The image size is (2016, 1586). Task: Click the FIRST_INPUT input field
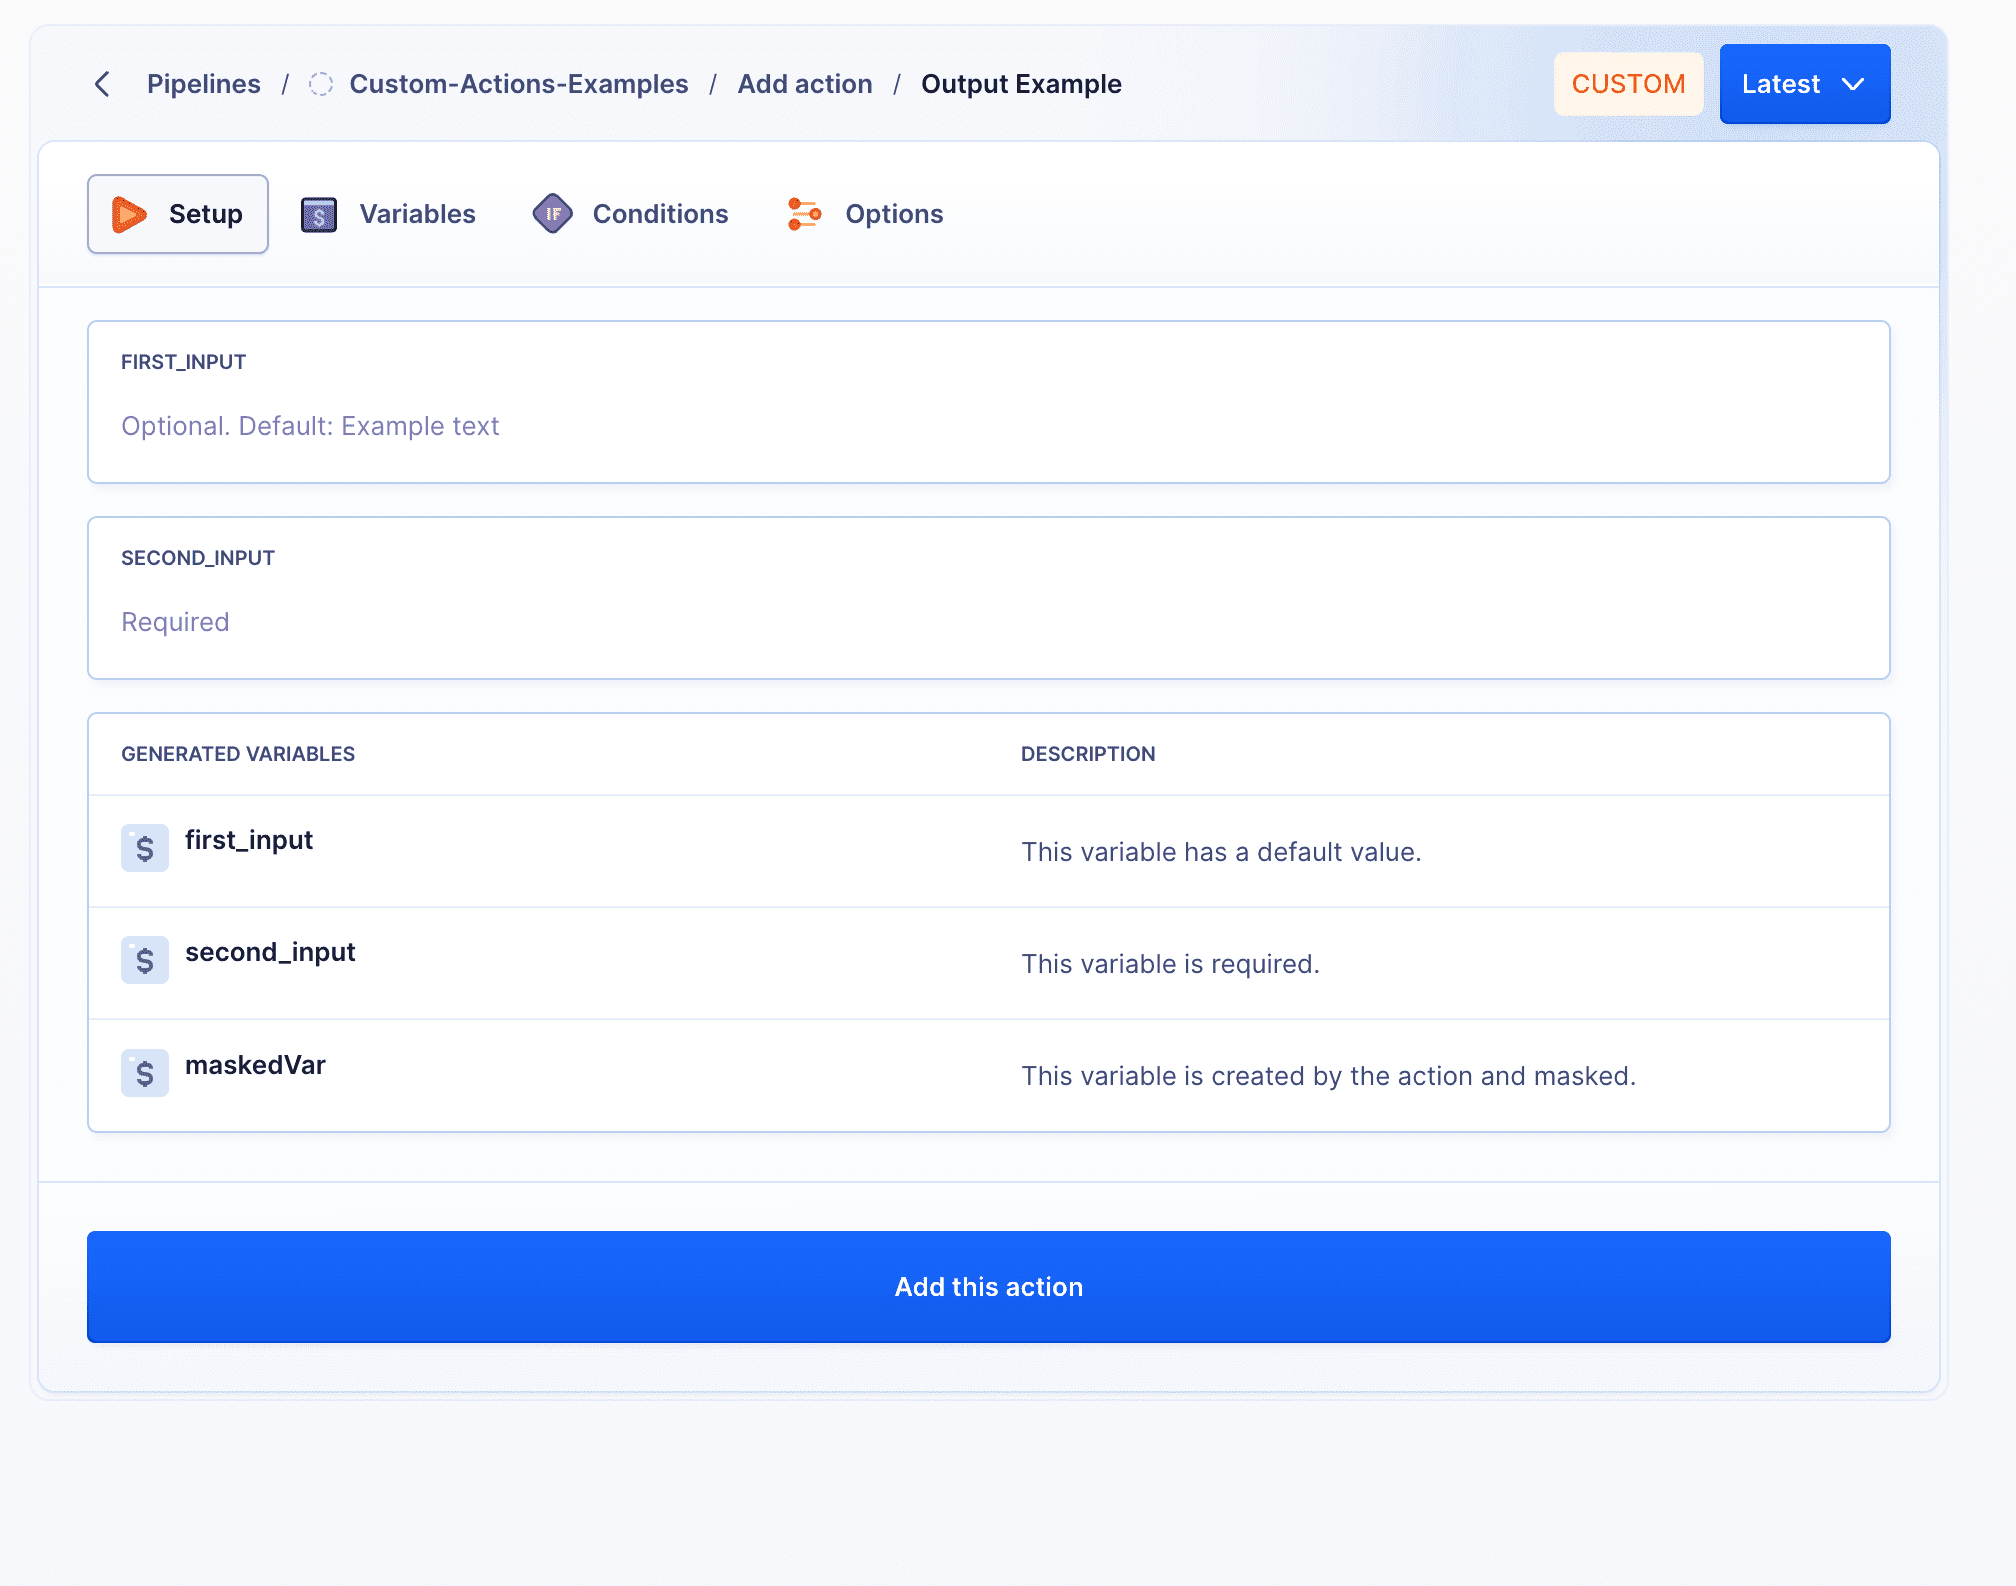pos(988,426)
